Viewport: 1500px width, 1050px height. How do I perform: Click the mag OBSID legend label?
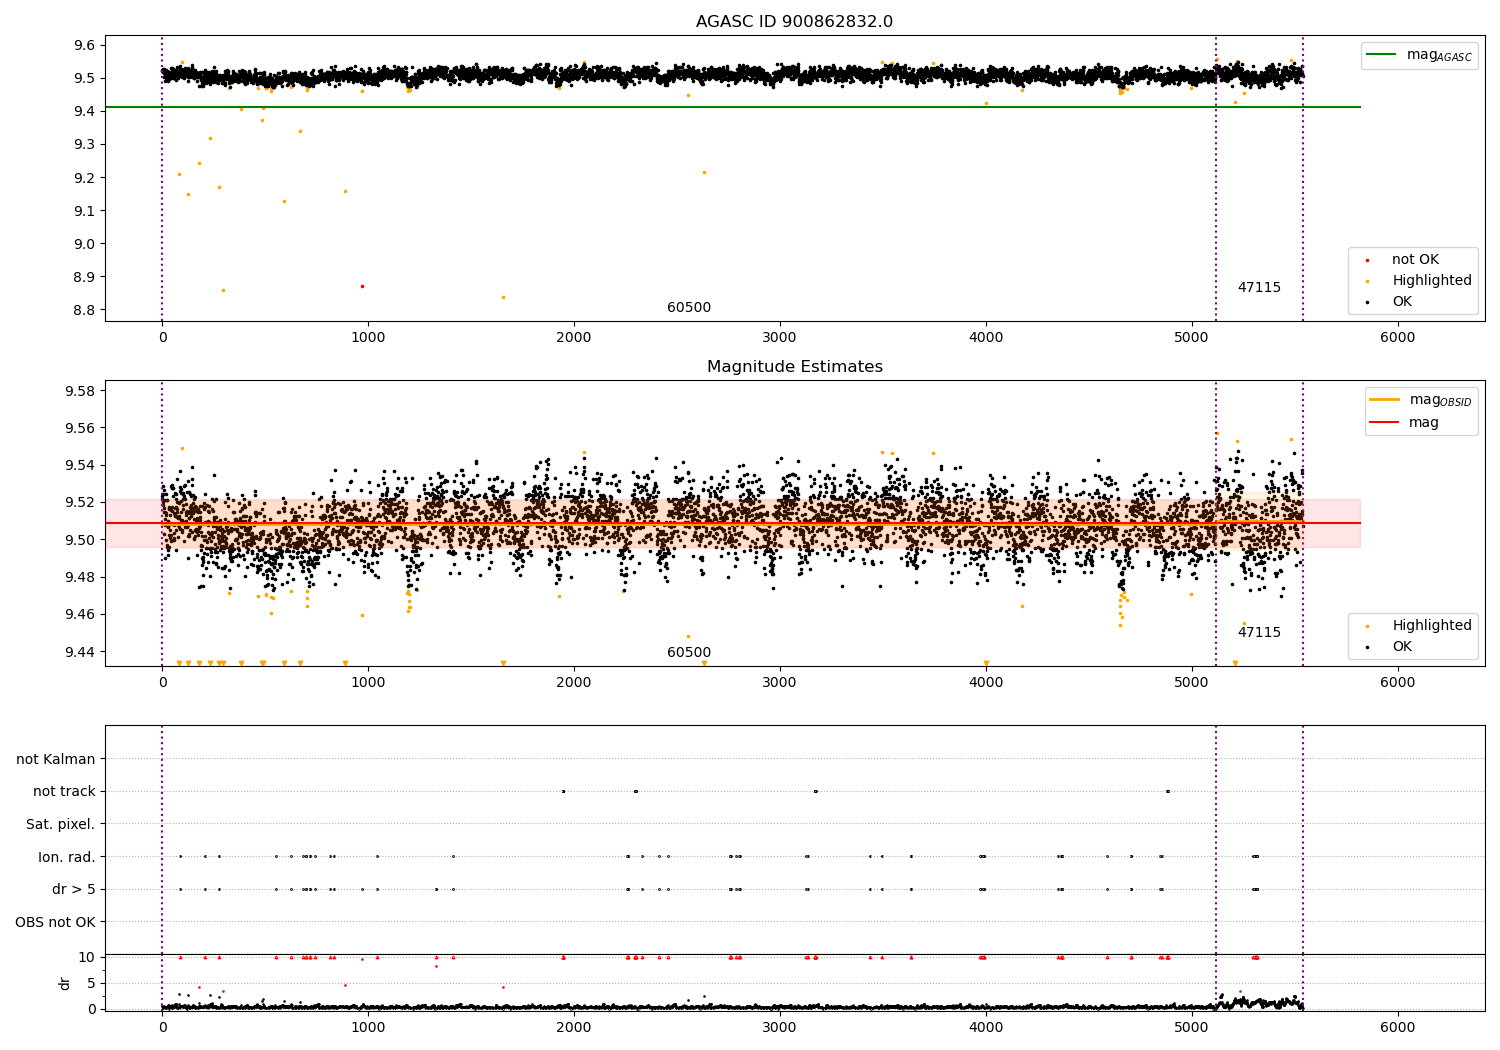click(x=1440, y=400)
